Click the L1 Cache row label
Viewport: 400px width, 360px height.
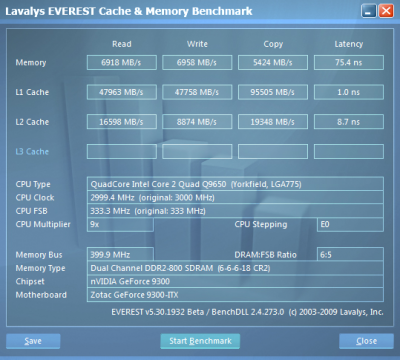point(32,92)
